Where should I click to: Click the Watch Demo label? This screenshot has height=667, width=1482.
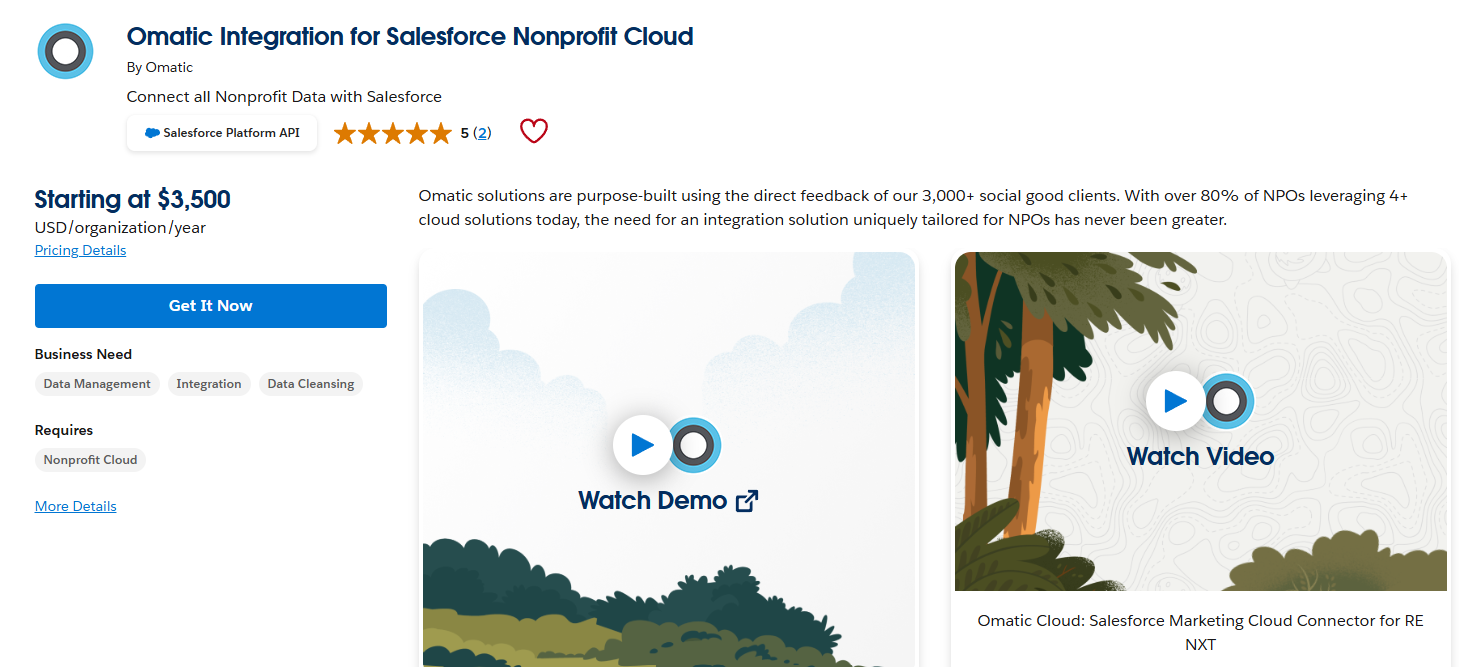coord(653,500)
